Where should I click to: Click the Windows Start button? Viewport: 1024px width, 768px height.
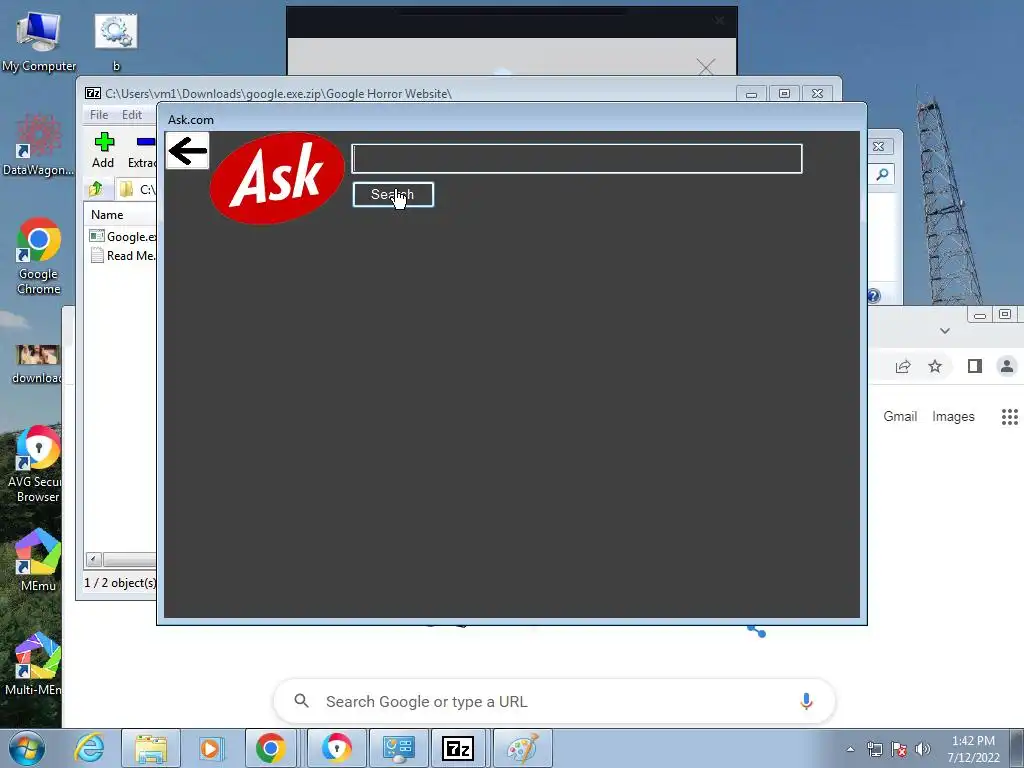pos(27,748)
